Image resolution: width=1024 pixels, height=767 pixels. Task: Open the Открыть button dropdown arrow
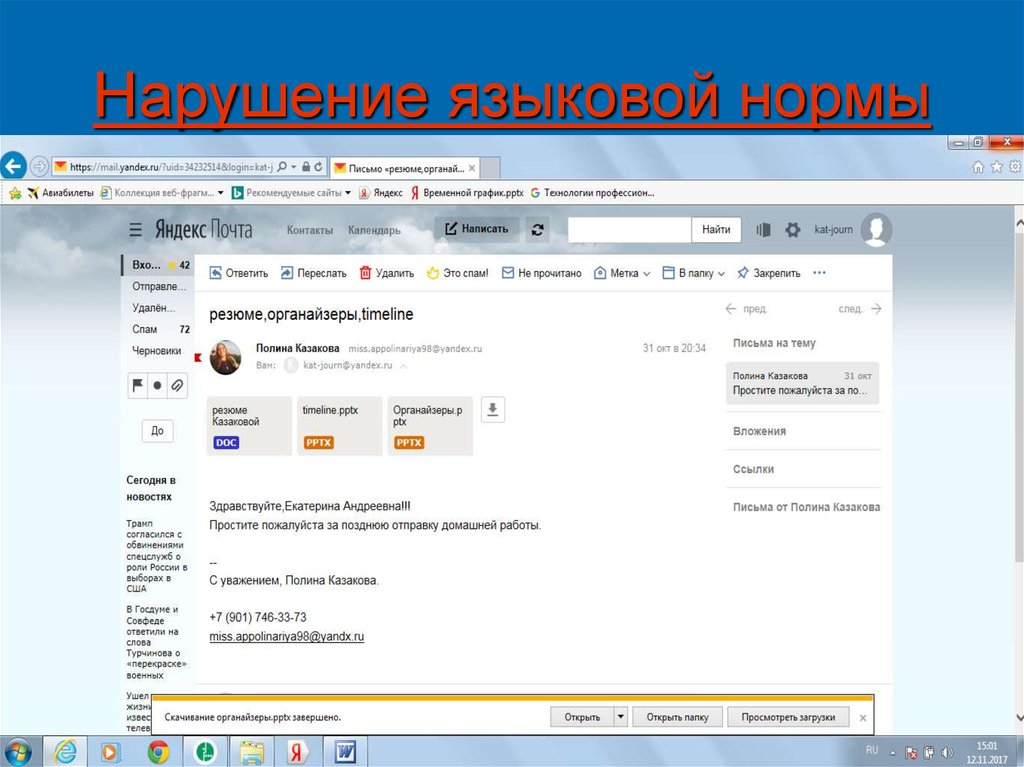point(621,716)
